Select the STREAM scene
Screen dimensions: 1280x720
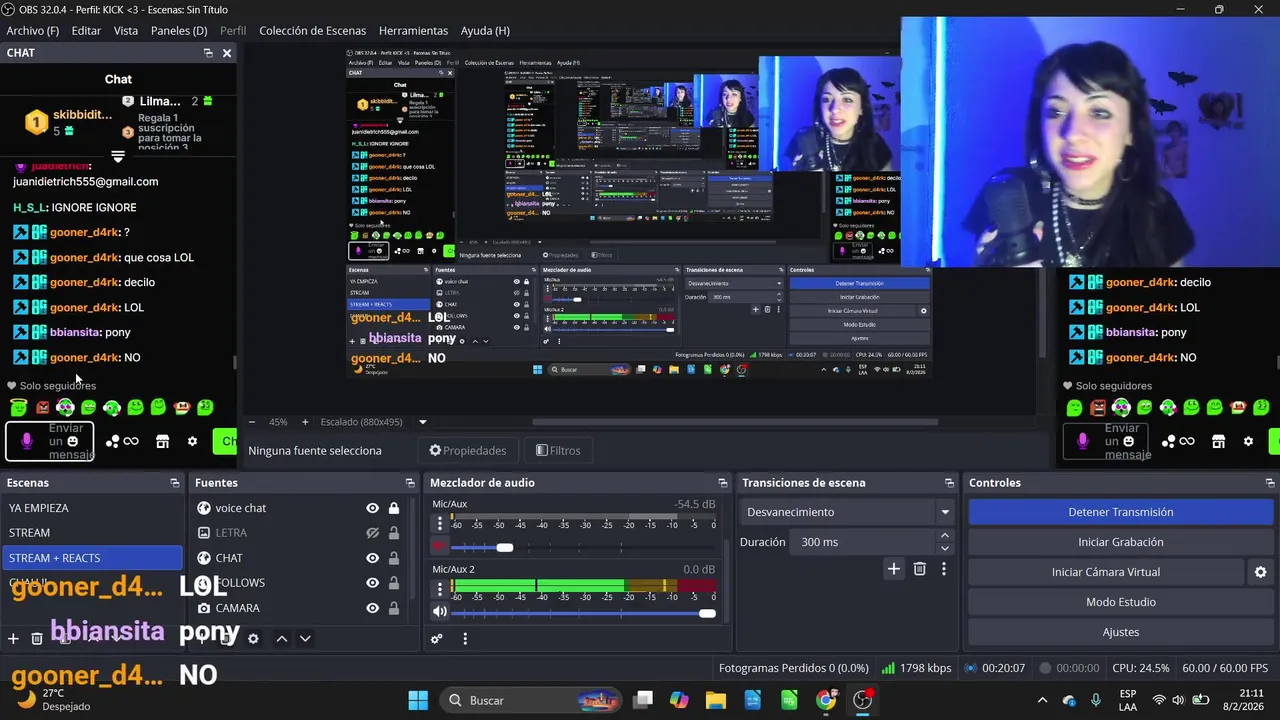92,533
